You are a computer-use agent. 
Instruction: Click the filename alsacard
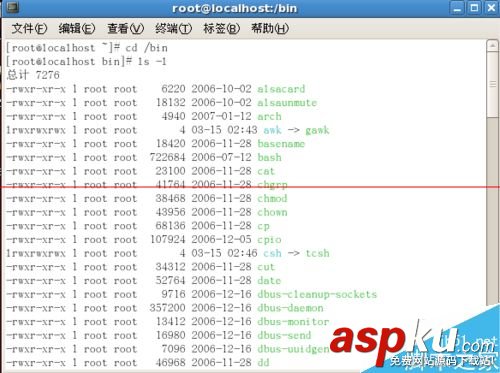tap(281, 89)
